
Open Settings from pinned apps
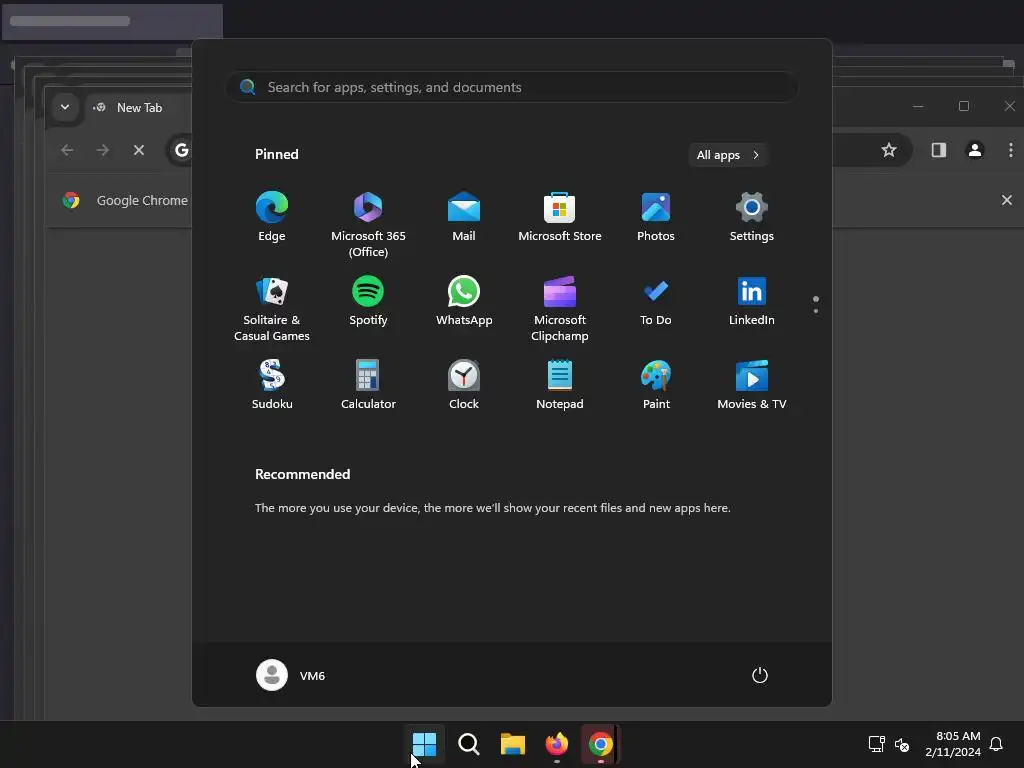752,217
